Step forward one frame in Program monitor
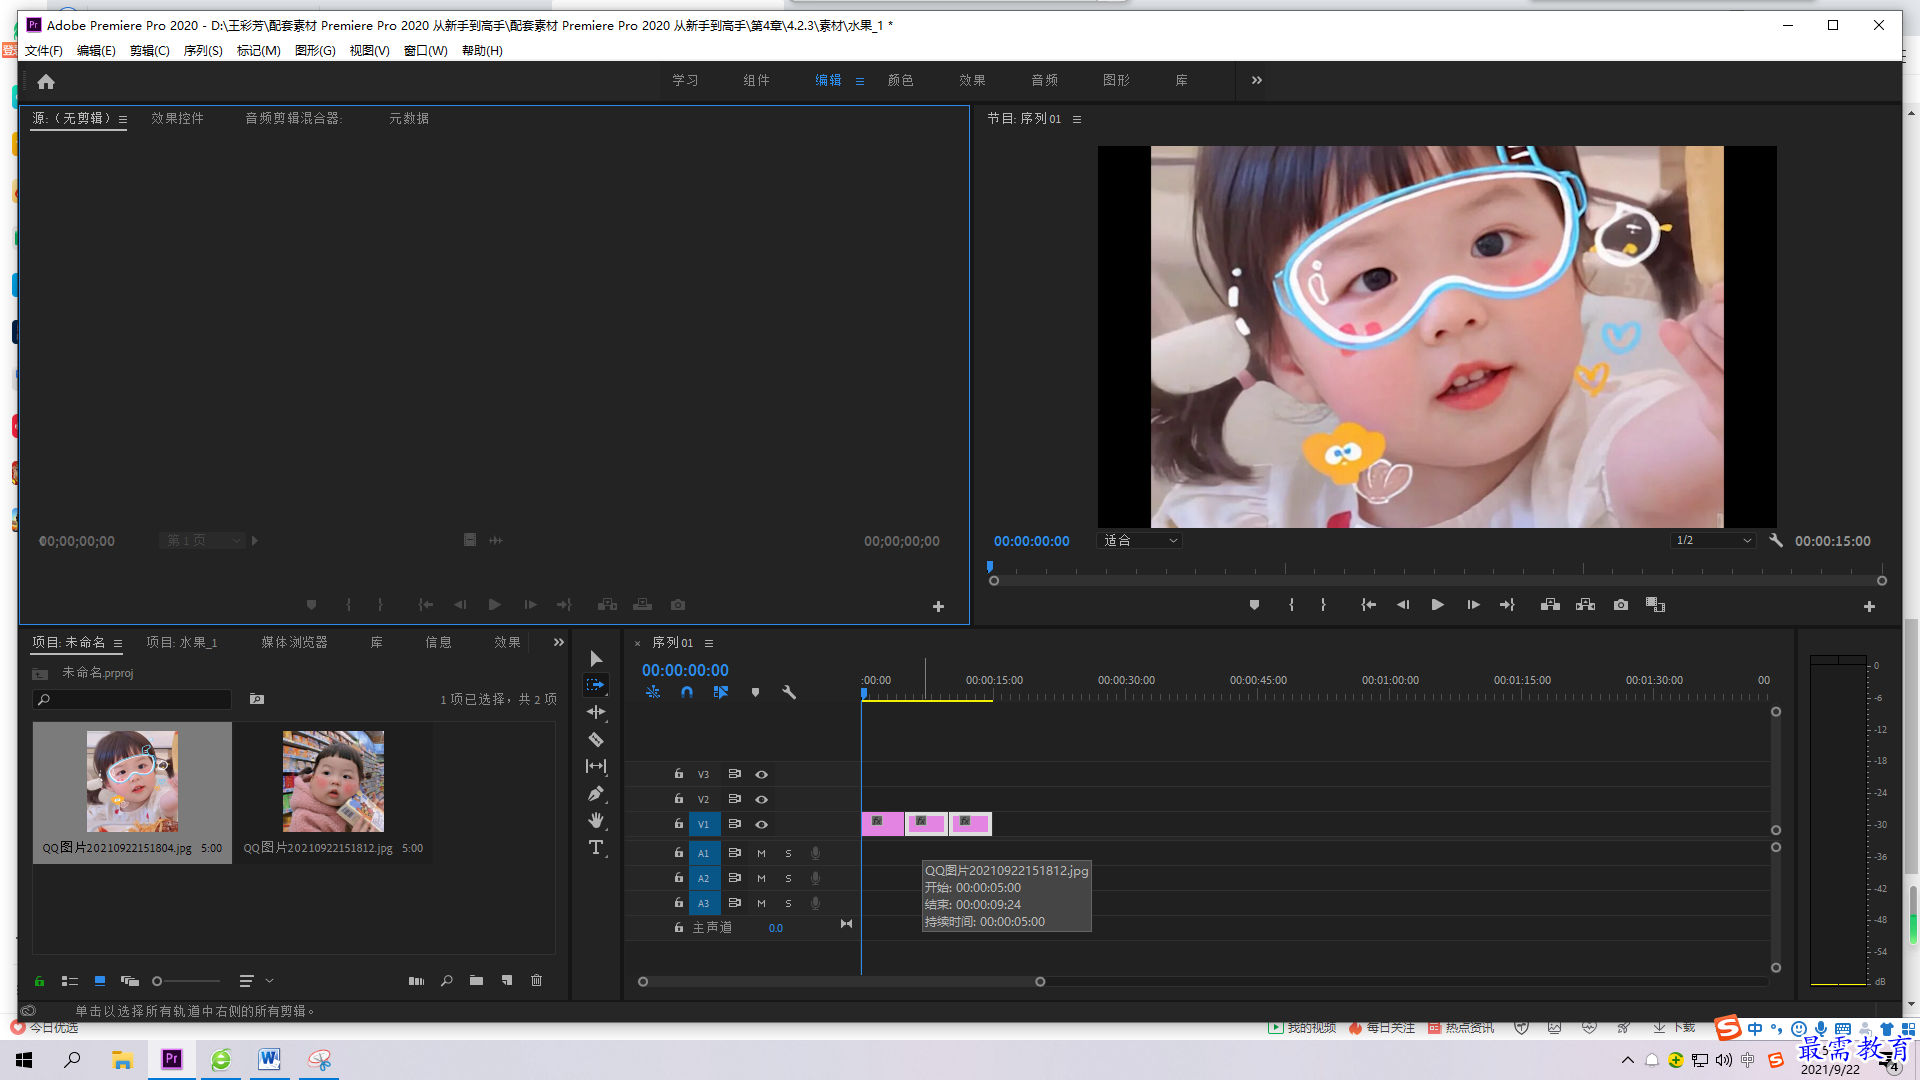The height and width of the screenshot is (1080, 1920). pos(1473,605)
